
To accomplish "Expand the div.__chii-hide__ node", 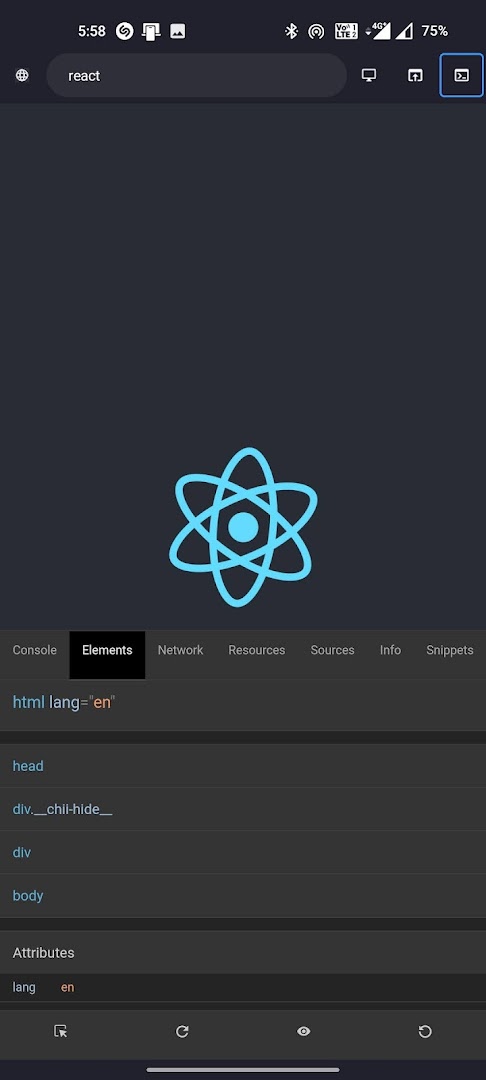I will click(243, 809).
